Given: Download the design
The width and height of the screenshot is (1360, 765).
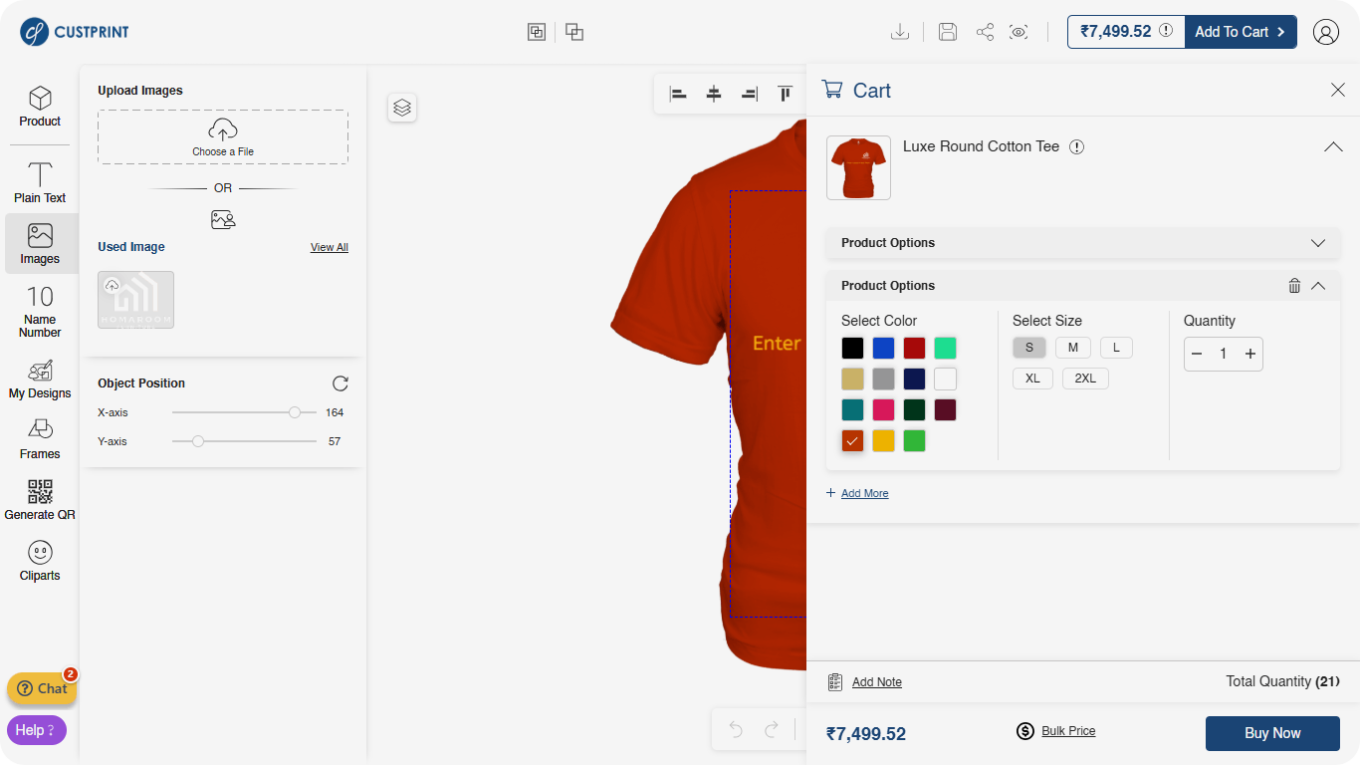Looking at the screenshot, I should click(x=900, y=32).
